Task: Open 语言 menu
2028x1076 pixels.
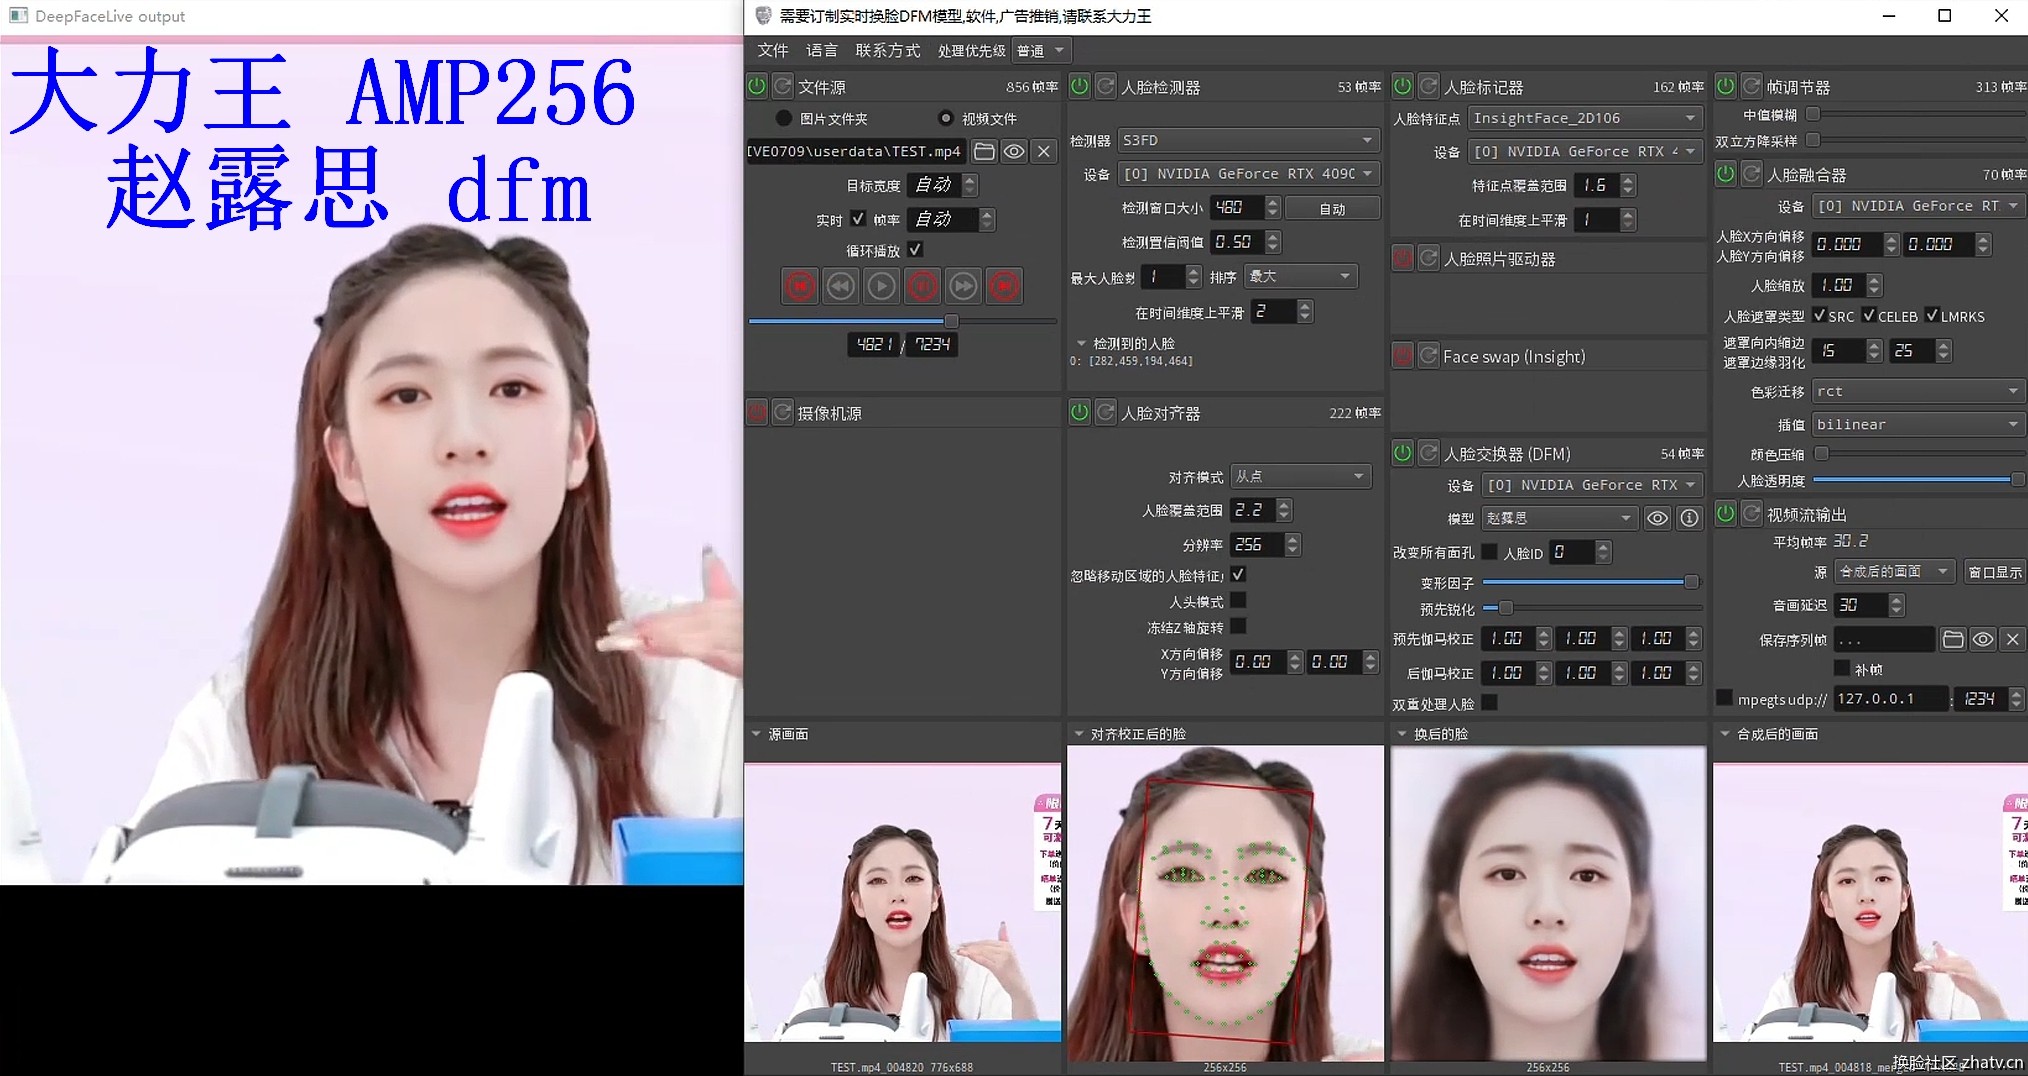Action: tap(821, 50)
